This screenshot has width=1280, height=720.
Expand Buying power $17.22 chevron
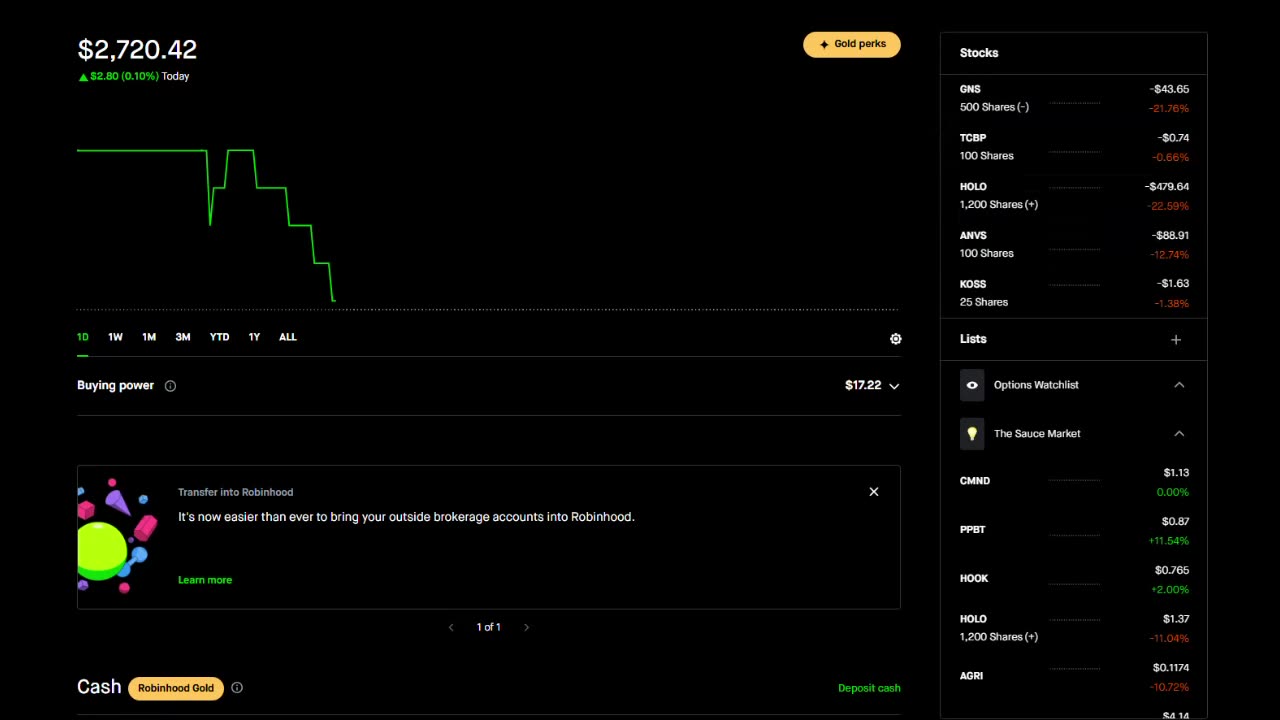(894, 386)
